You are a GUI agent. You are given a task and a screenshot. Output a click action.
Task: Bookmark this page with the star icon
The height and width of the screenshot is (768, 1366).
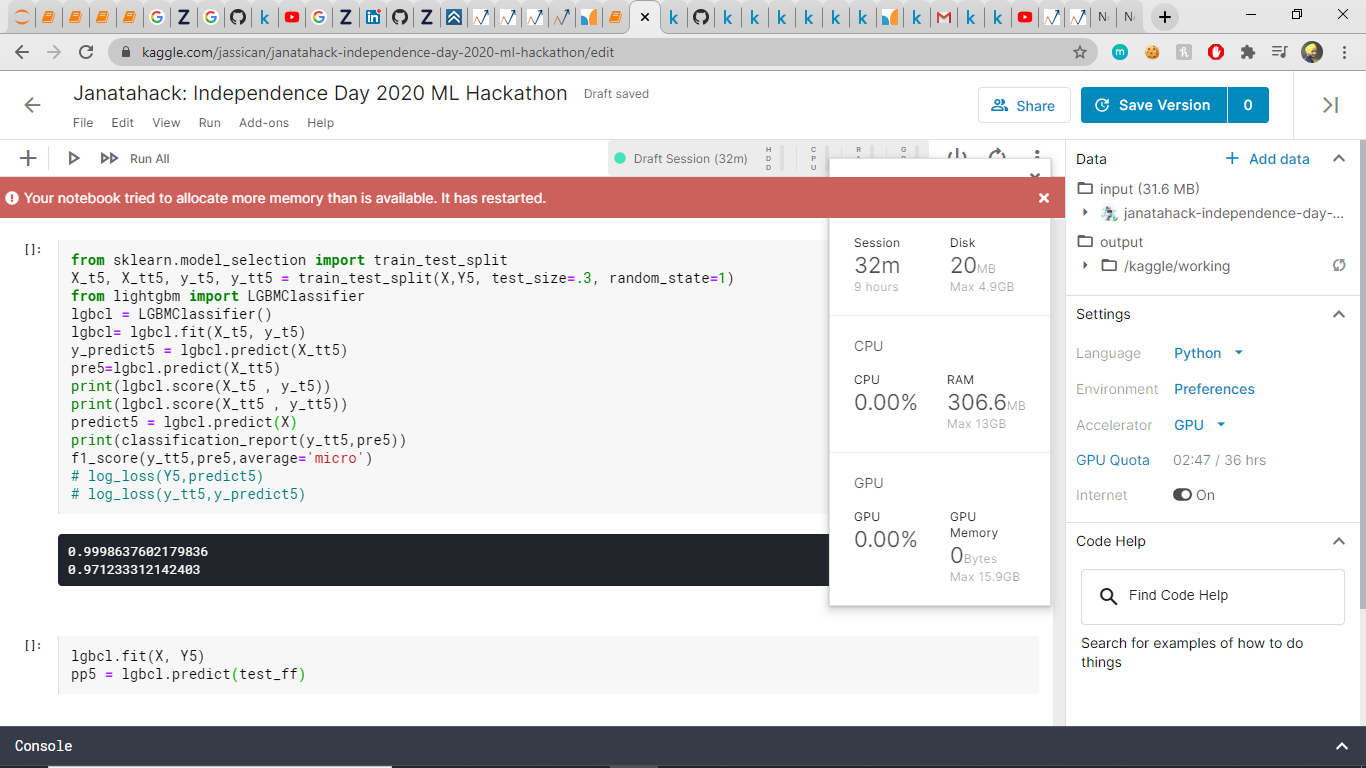pos(1080,52)
